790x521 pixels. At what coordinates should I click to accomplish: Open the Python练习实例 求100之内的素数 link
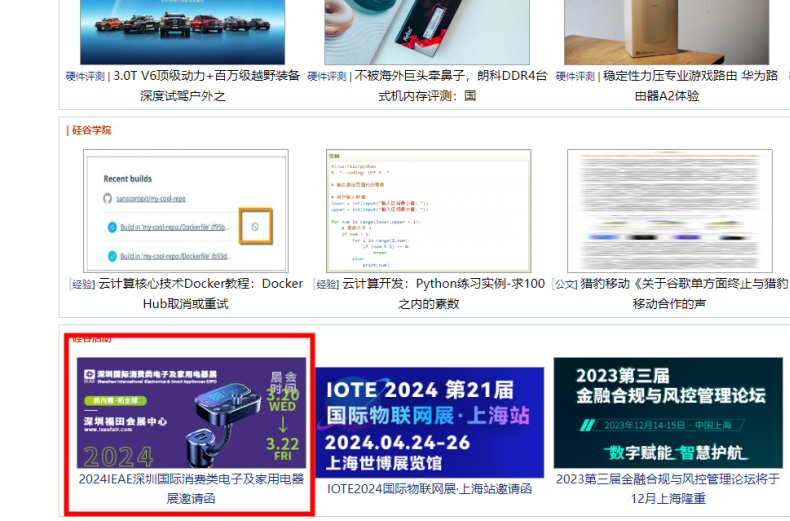click(444, 284)
